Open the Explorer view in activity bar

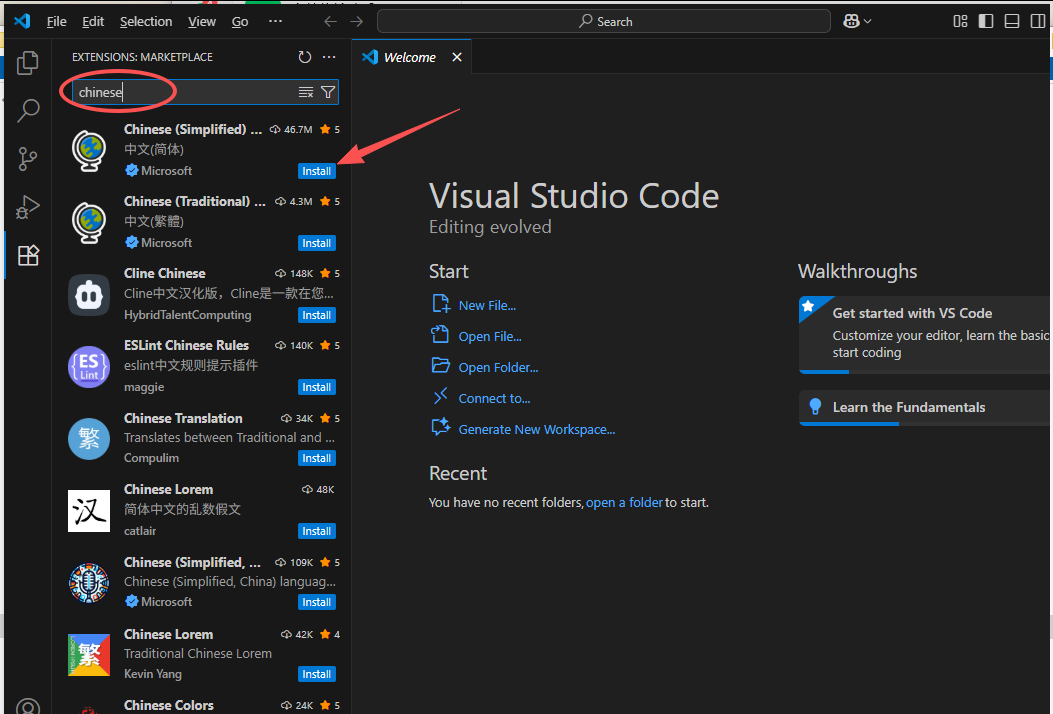click(28, 62)
